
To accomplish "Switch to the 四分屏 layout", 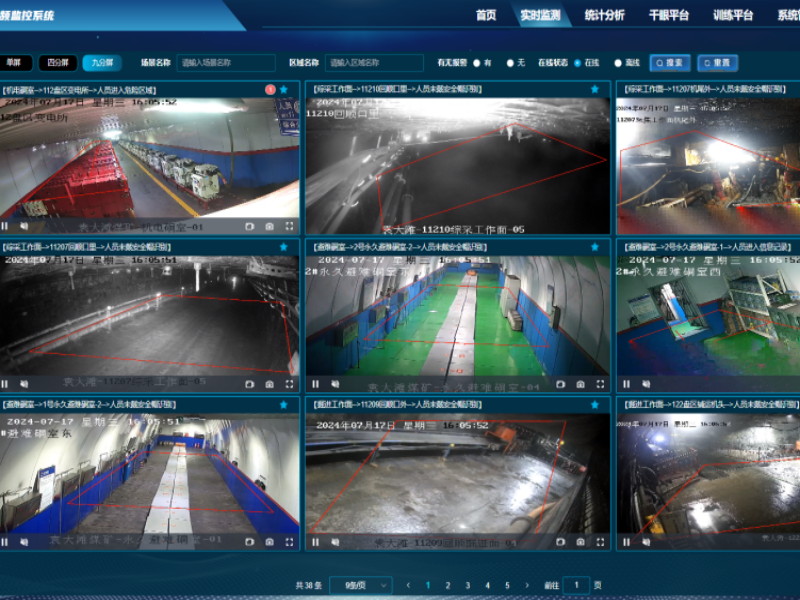I will coord(57,62).
